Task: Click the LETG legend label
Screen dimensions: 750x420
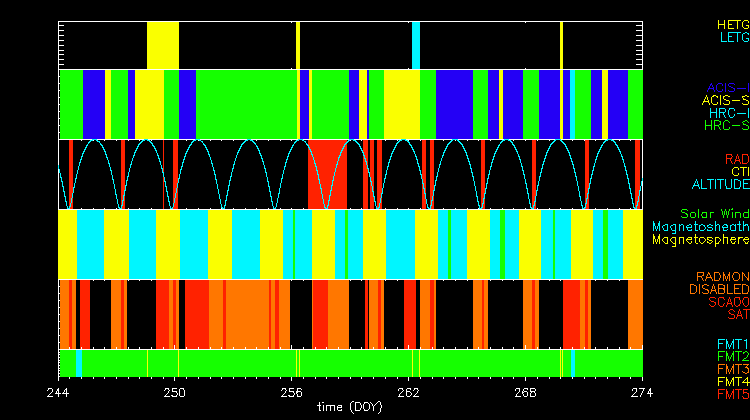Action: pos(733,37)
